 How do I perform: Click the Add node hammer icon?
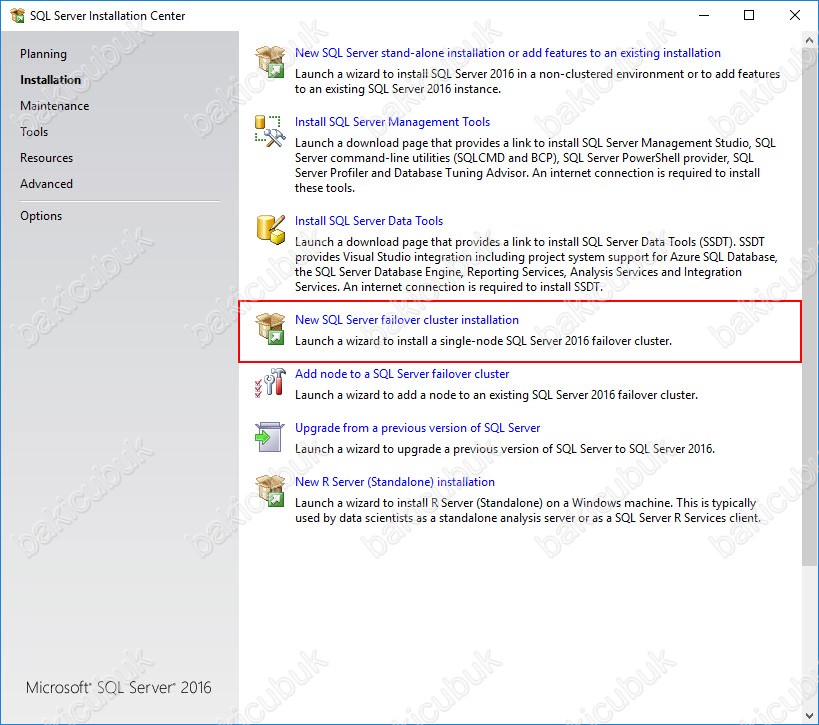[x=270, y=383]
